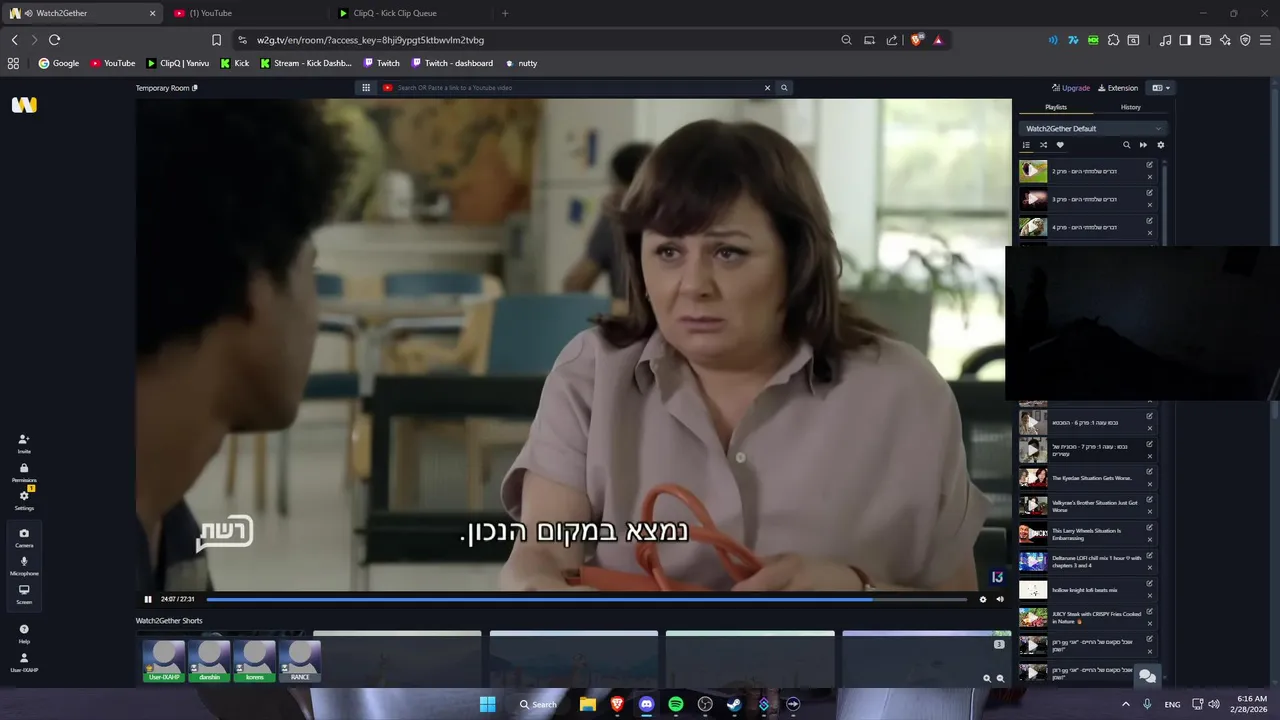
Task: Switch to the Playlists tab
Action: [1056, 107]
